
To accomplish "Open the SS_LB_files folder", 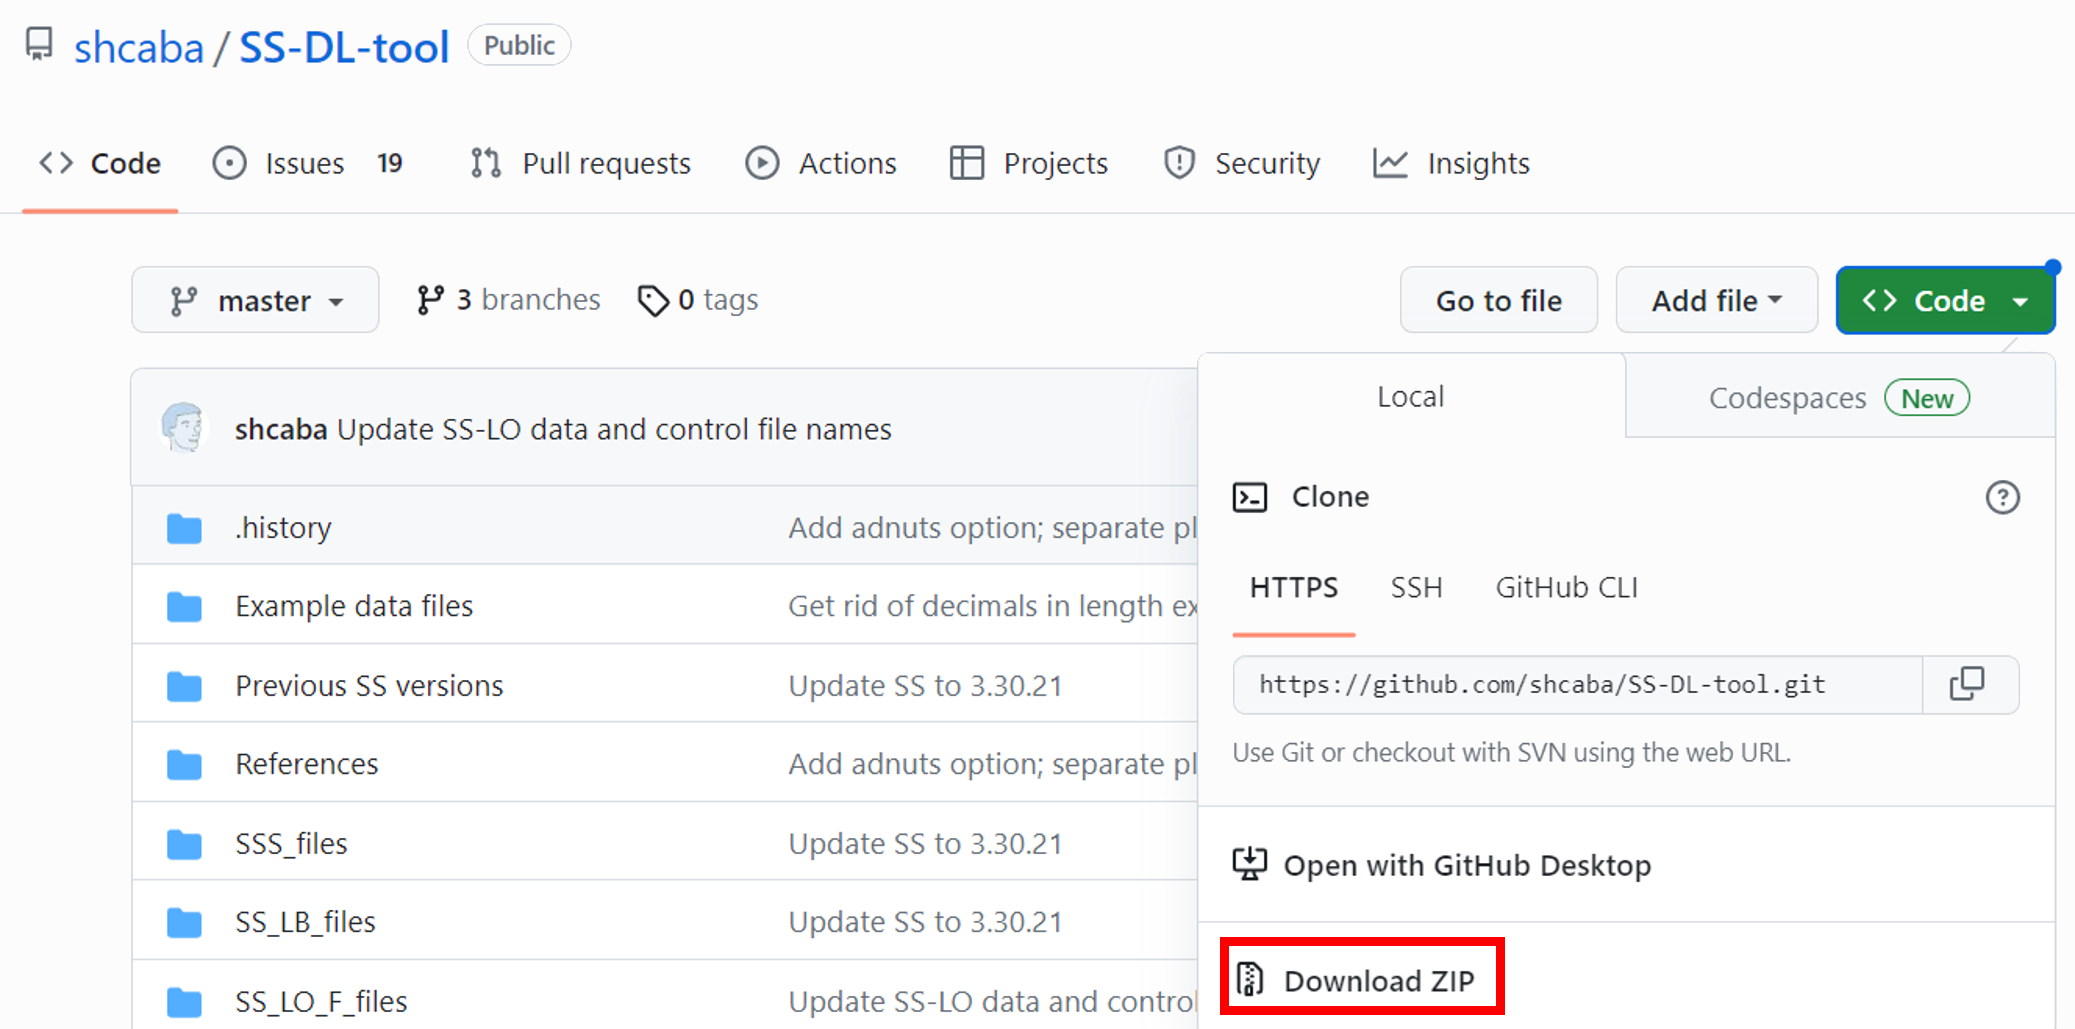I will [x=305, y=922].
